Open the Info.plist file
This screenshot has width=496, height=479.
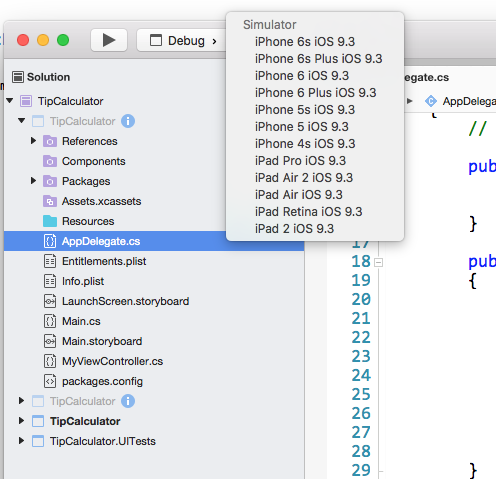click(83, 281)
